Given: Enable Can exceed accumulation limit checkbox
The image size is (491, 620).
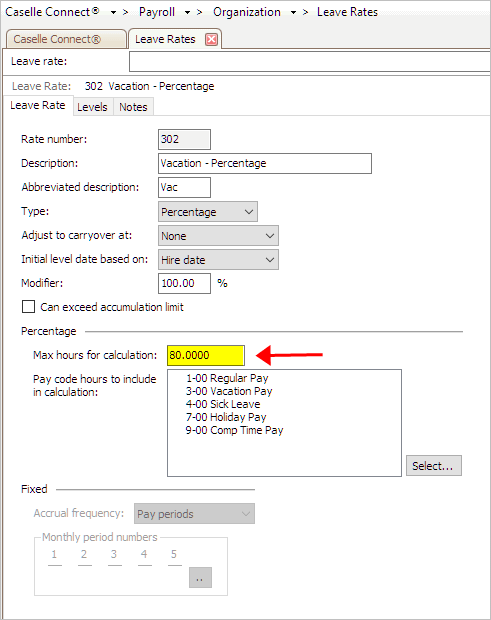Looking at the screenshot, I should point(28,307).
